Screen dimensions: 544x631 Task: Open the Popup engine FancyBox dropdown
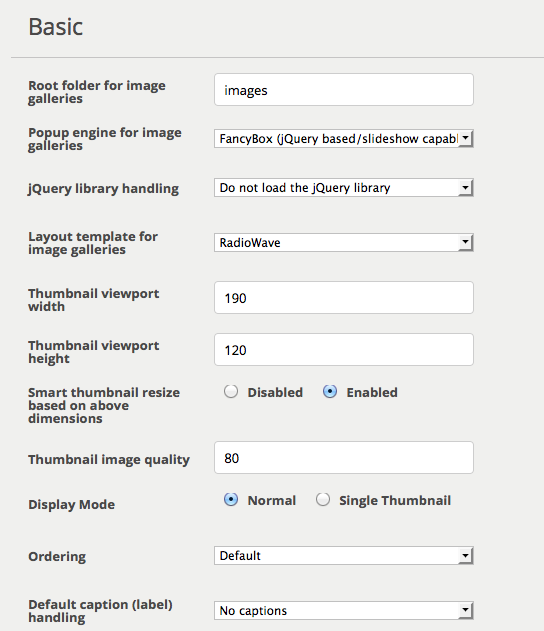[344, 139]
